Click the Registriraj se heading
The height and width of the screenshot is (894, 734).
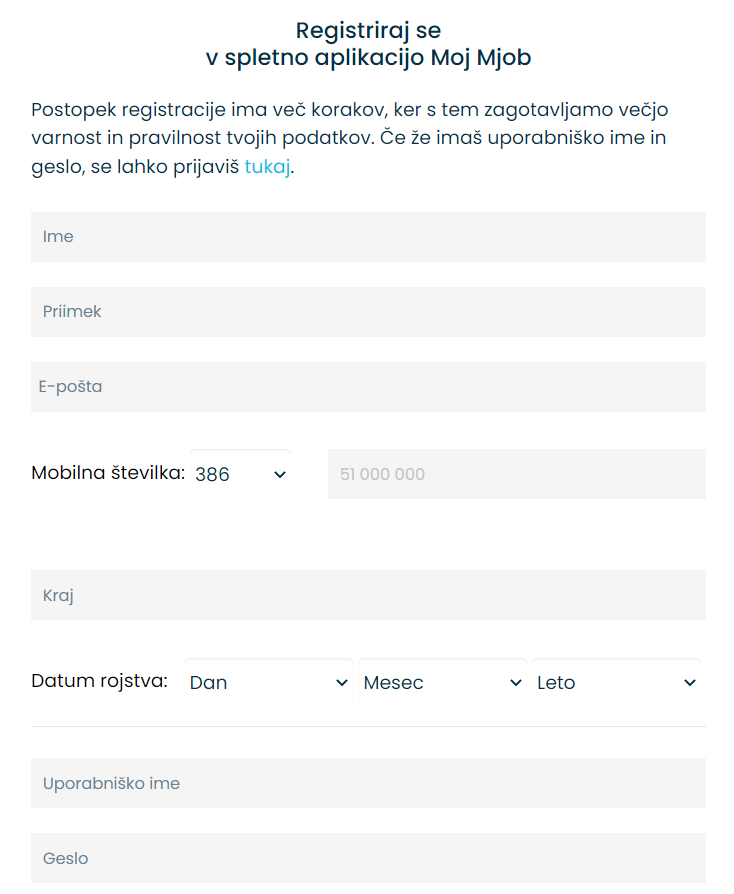[366, 30]
